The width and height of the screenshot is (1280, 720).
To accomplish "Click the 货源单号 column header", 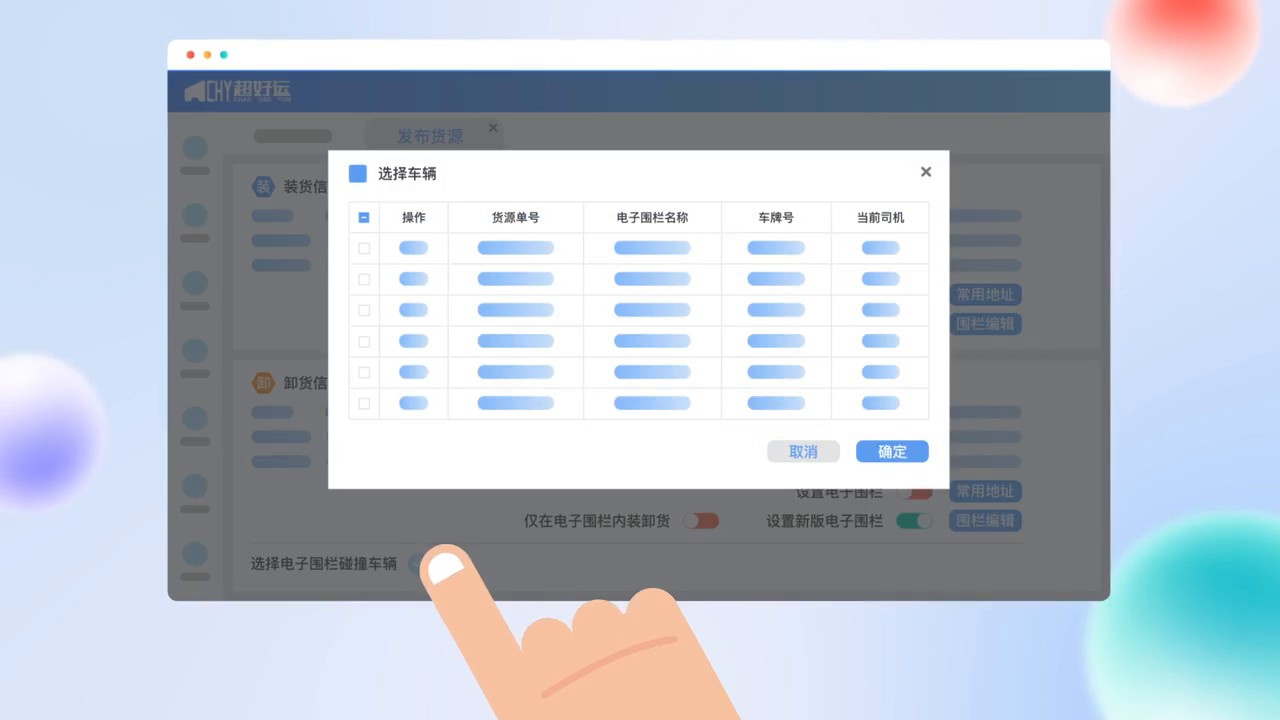I will (x=515, y=218).
